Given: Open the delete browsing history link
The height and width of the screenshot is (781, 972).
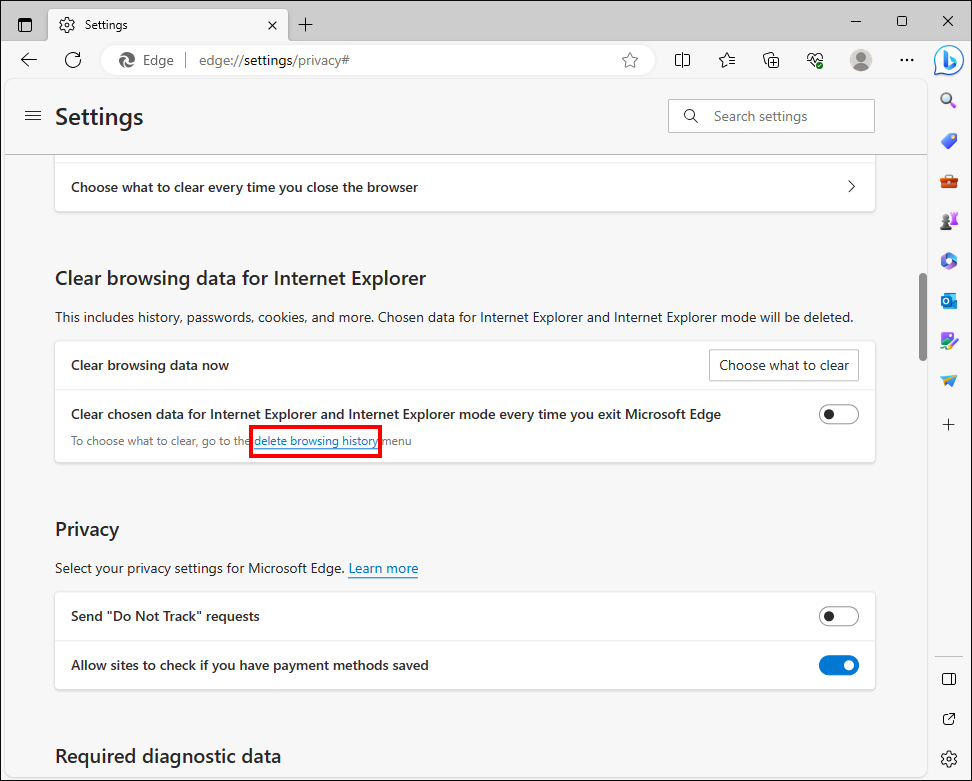Looking at the screenshot, I should tap(316, 441).
